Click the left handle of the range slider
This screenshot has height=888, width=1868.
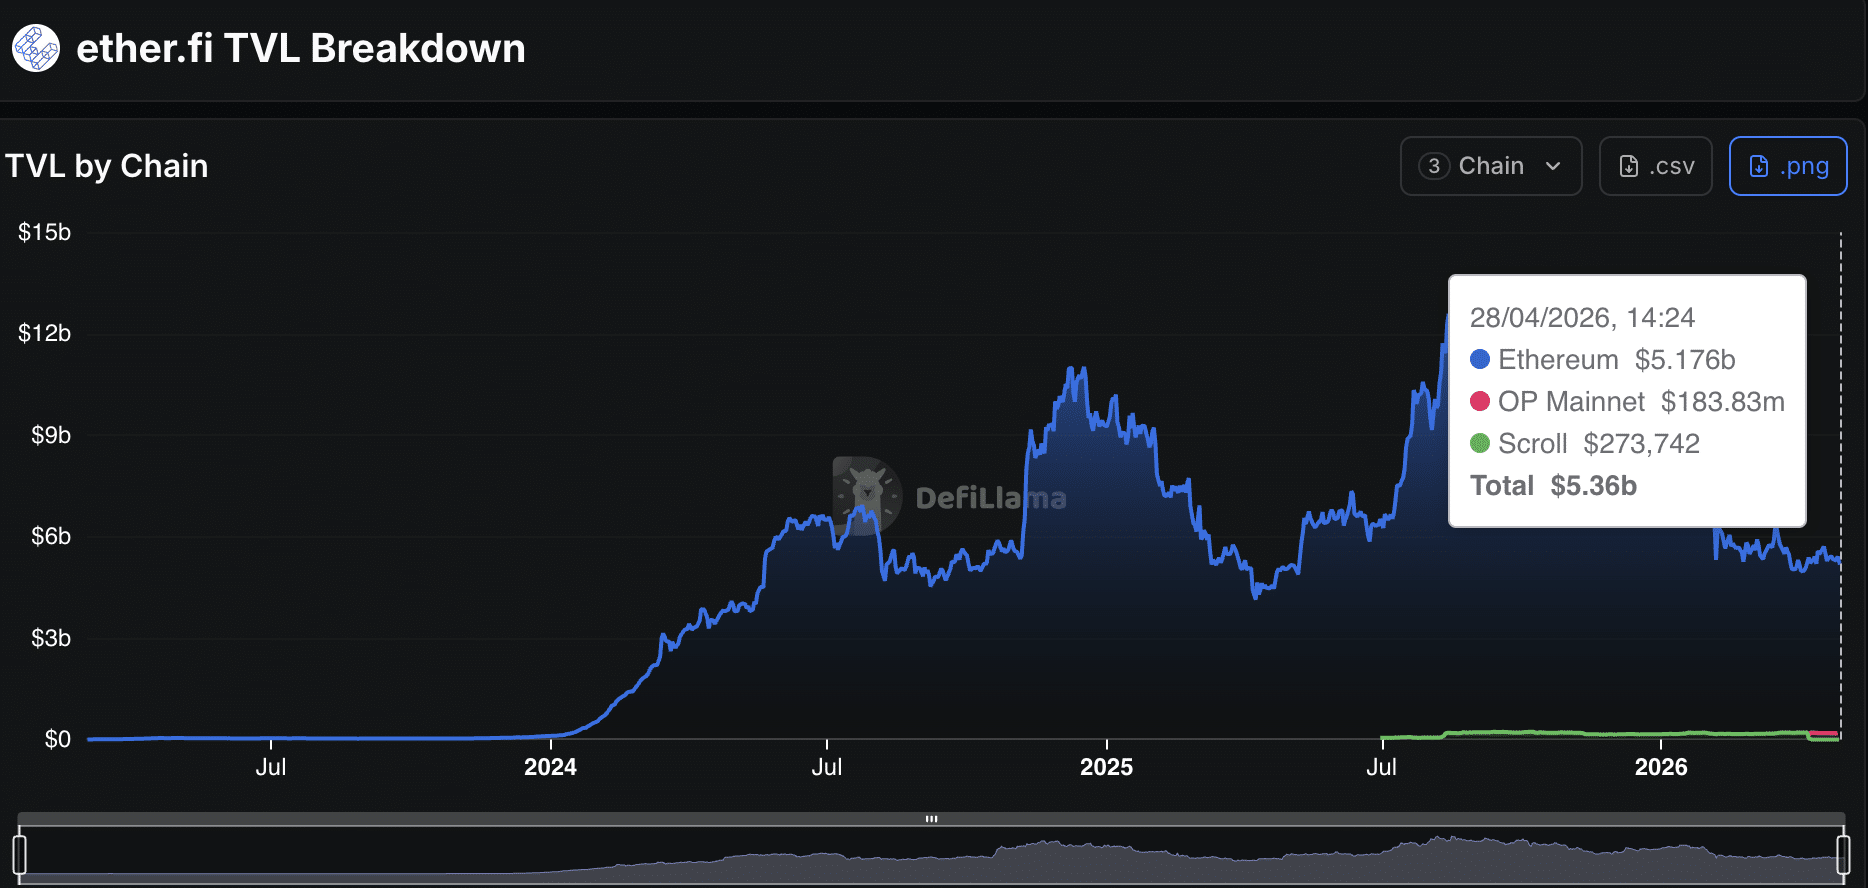click(20, 855)
